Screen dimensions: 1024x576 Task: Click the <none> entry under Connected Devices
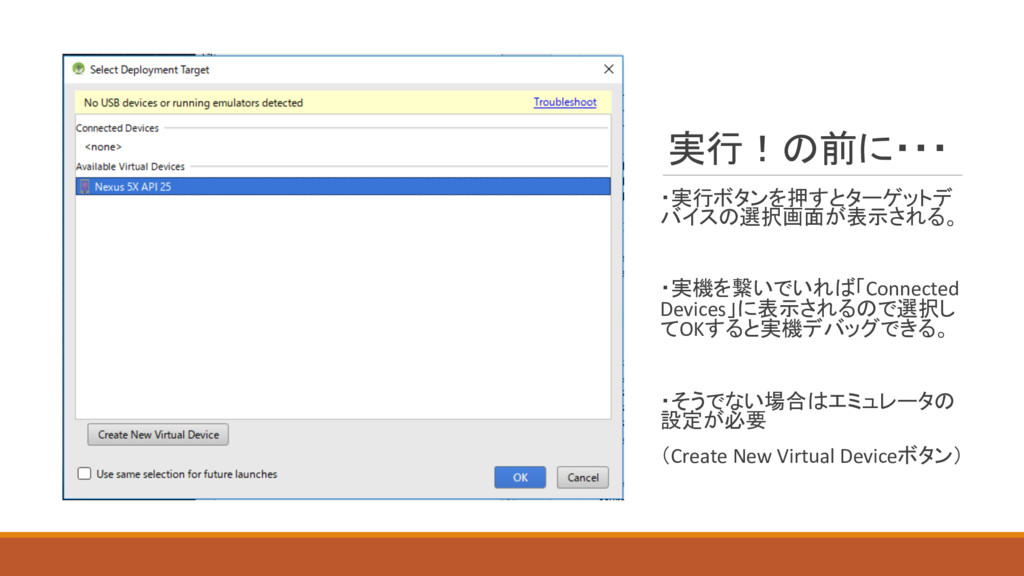tap(103, 147)
